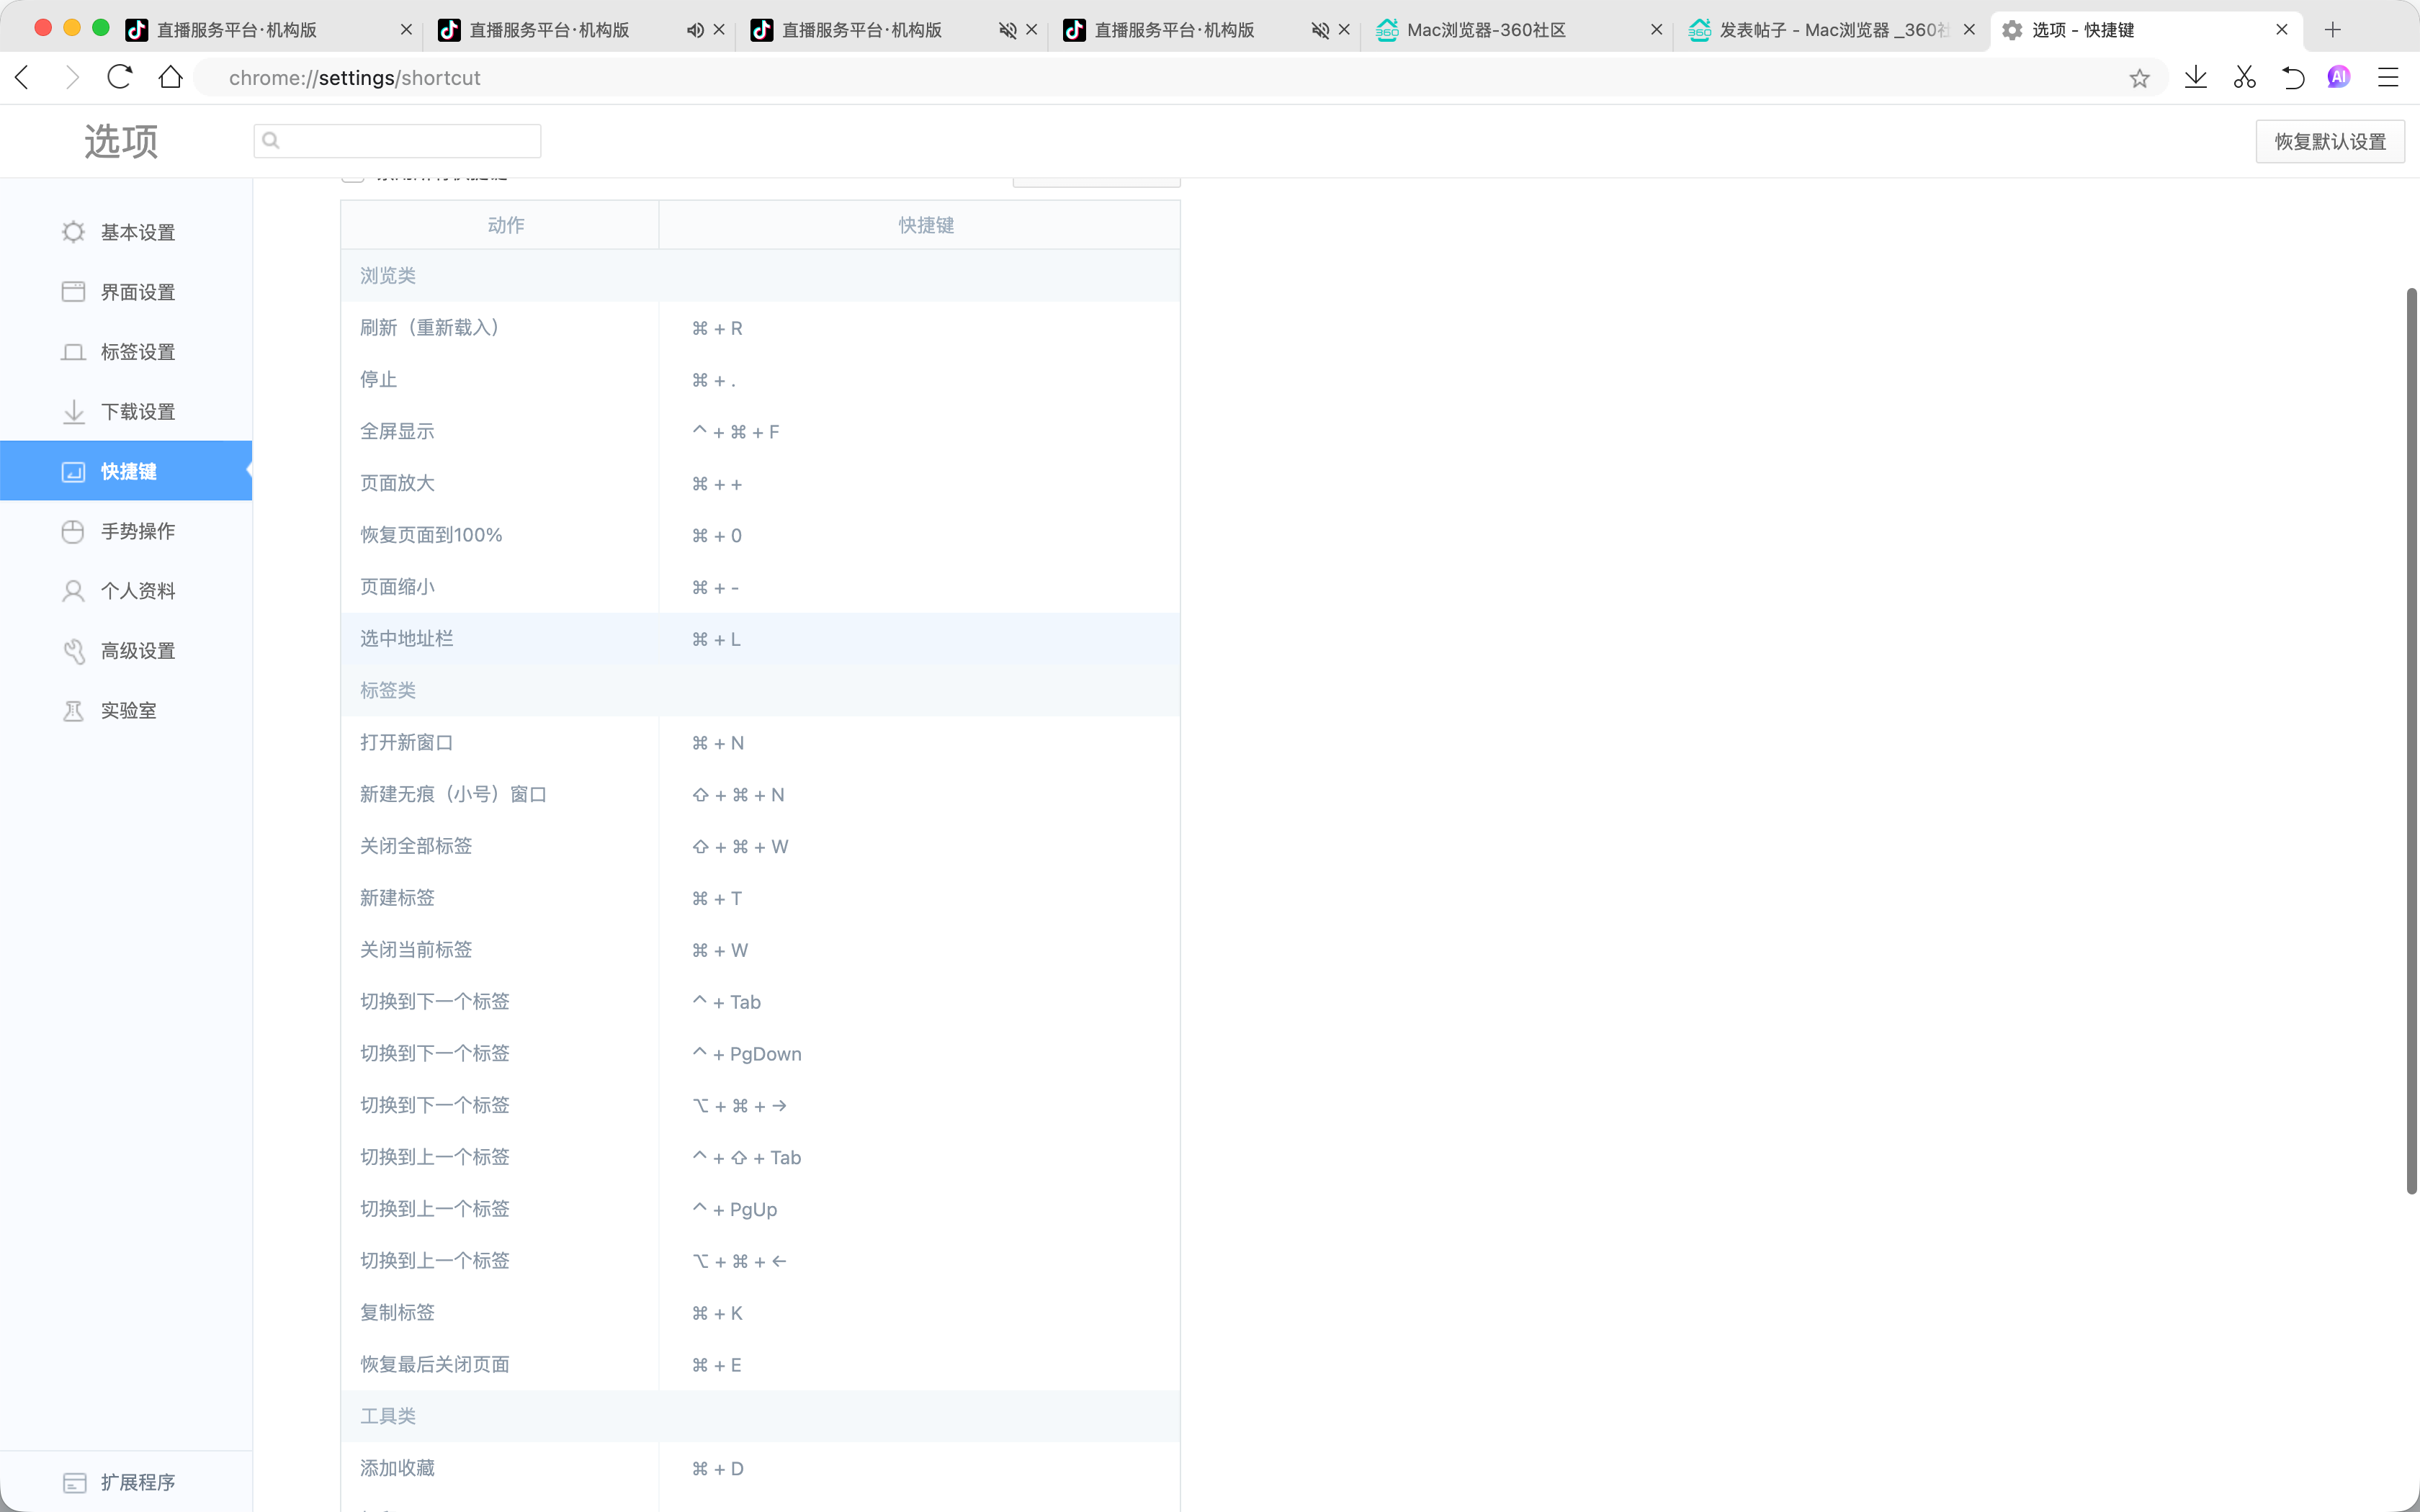Image resolution: width=2420 pixels, height=1512 pixels.
Task: Click the 恢复页面到100% action label
Action: point(431,535)
